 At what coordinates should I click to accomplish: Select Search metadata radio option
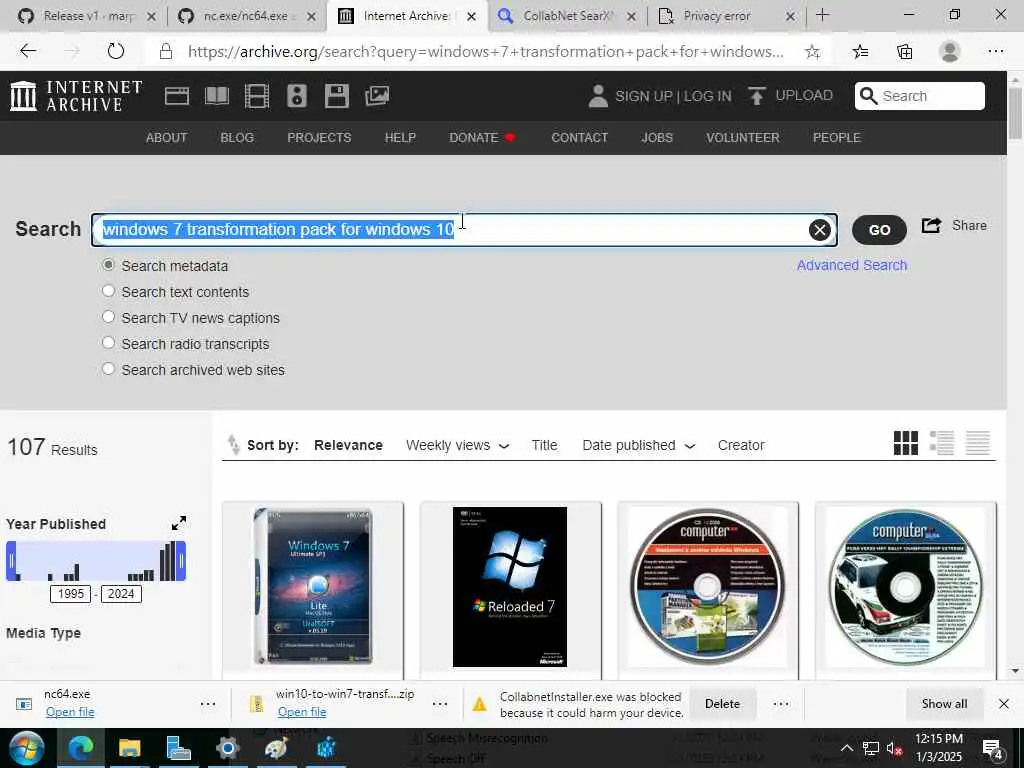point(108,265)
